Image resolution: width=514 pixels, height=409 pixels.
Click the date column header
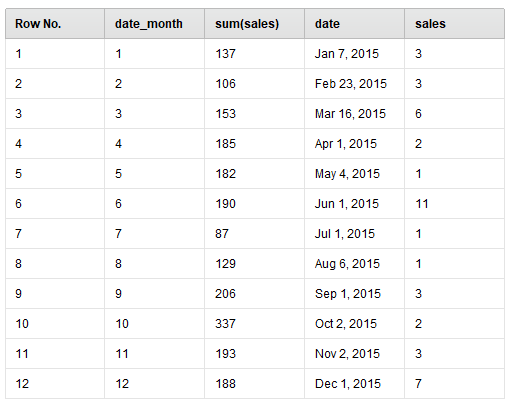[x=354, y=24]
